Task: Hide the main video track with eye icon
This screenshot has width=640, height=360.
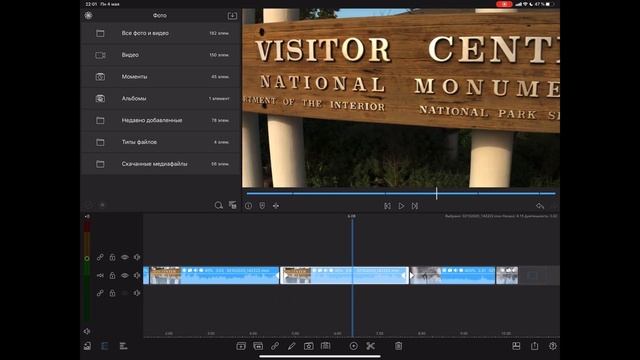Action: click(124, 276)
